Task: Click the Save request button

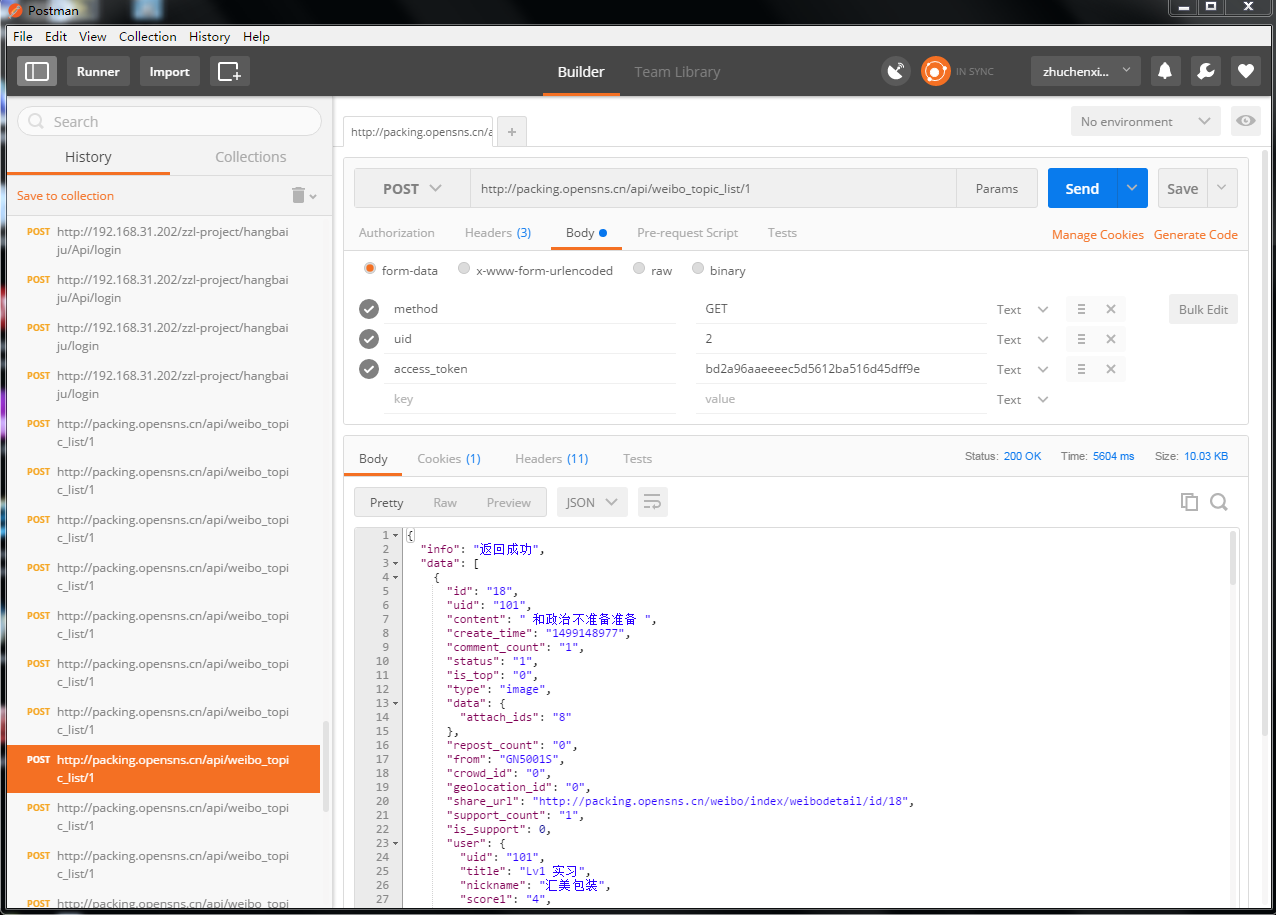Action: pyautogui.click(x=1182, y=188)
